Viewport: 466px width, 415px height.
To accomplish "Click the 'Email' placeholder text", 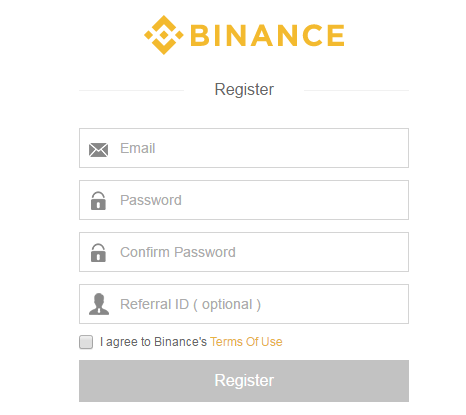I will pyautogui.click(x=138, y=148).
